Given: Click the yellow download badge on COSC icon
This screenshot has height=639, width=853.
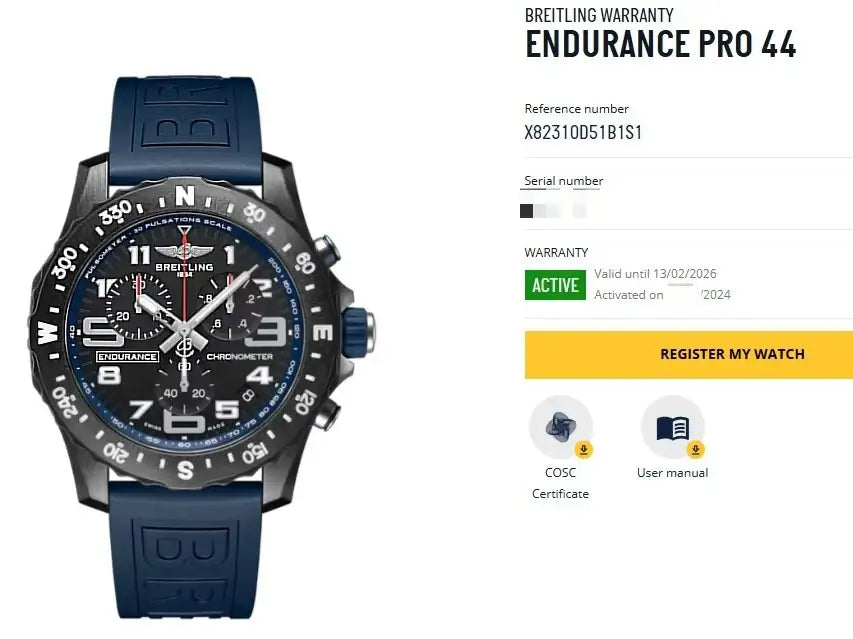Looking at the screenshot, I should (x=584, y=450).
